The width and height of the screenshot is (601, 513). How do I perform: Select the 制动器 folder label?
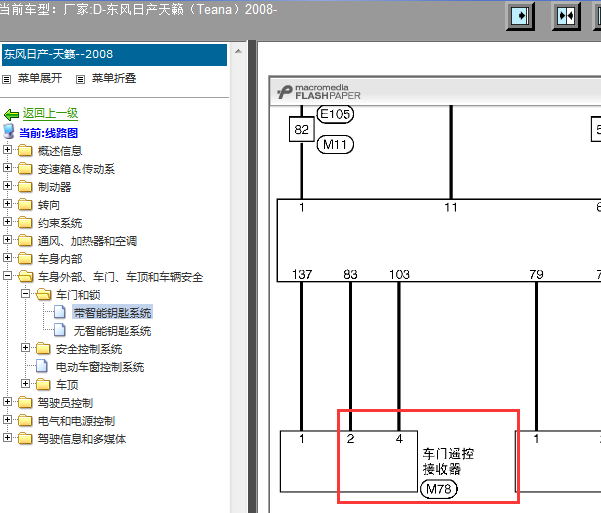coord(54,187)
